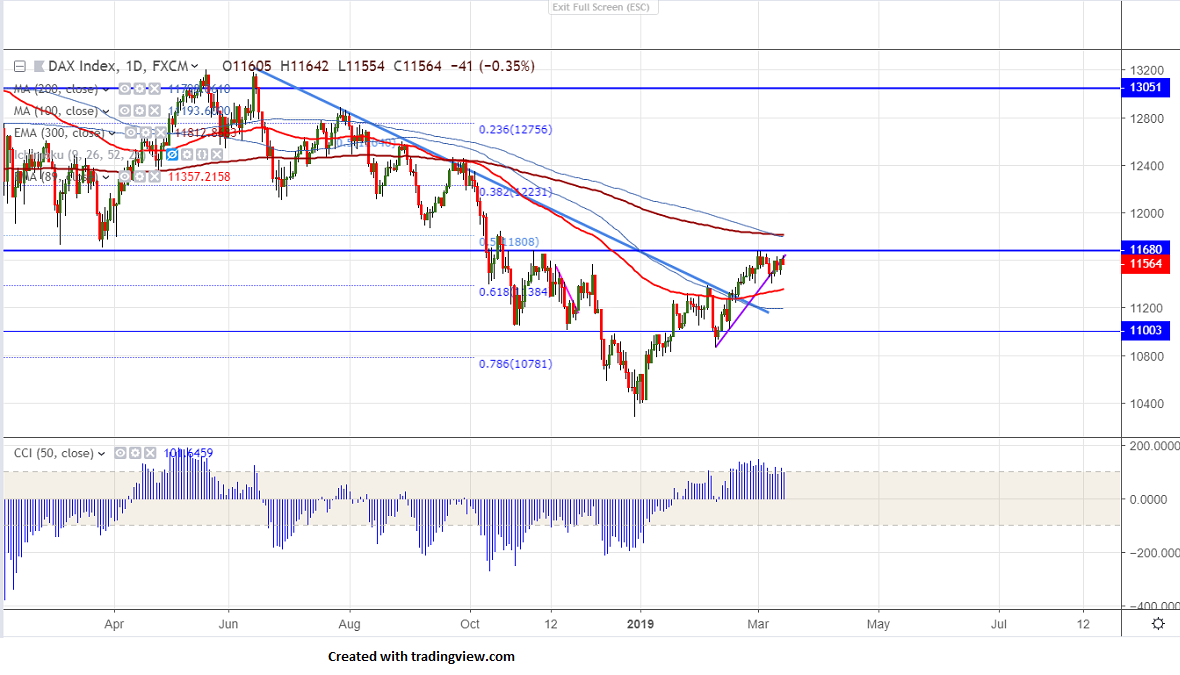Click the Jul label on time axis
Viewport: 1180px width, 675px height.
999,624
